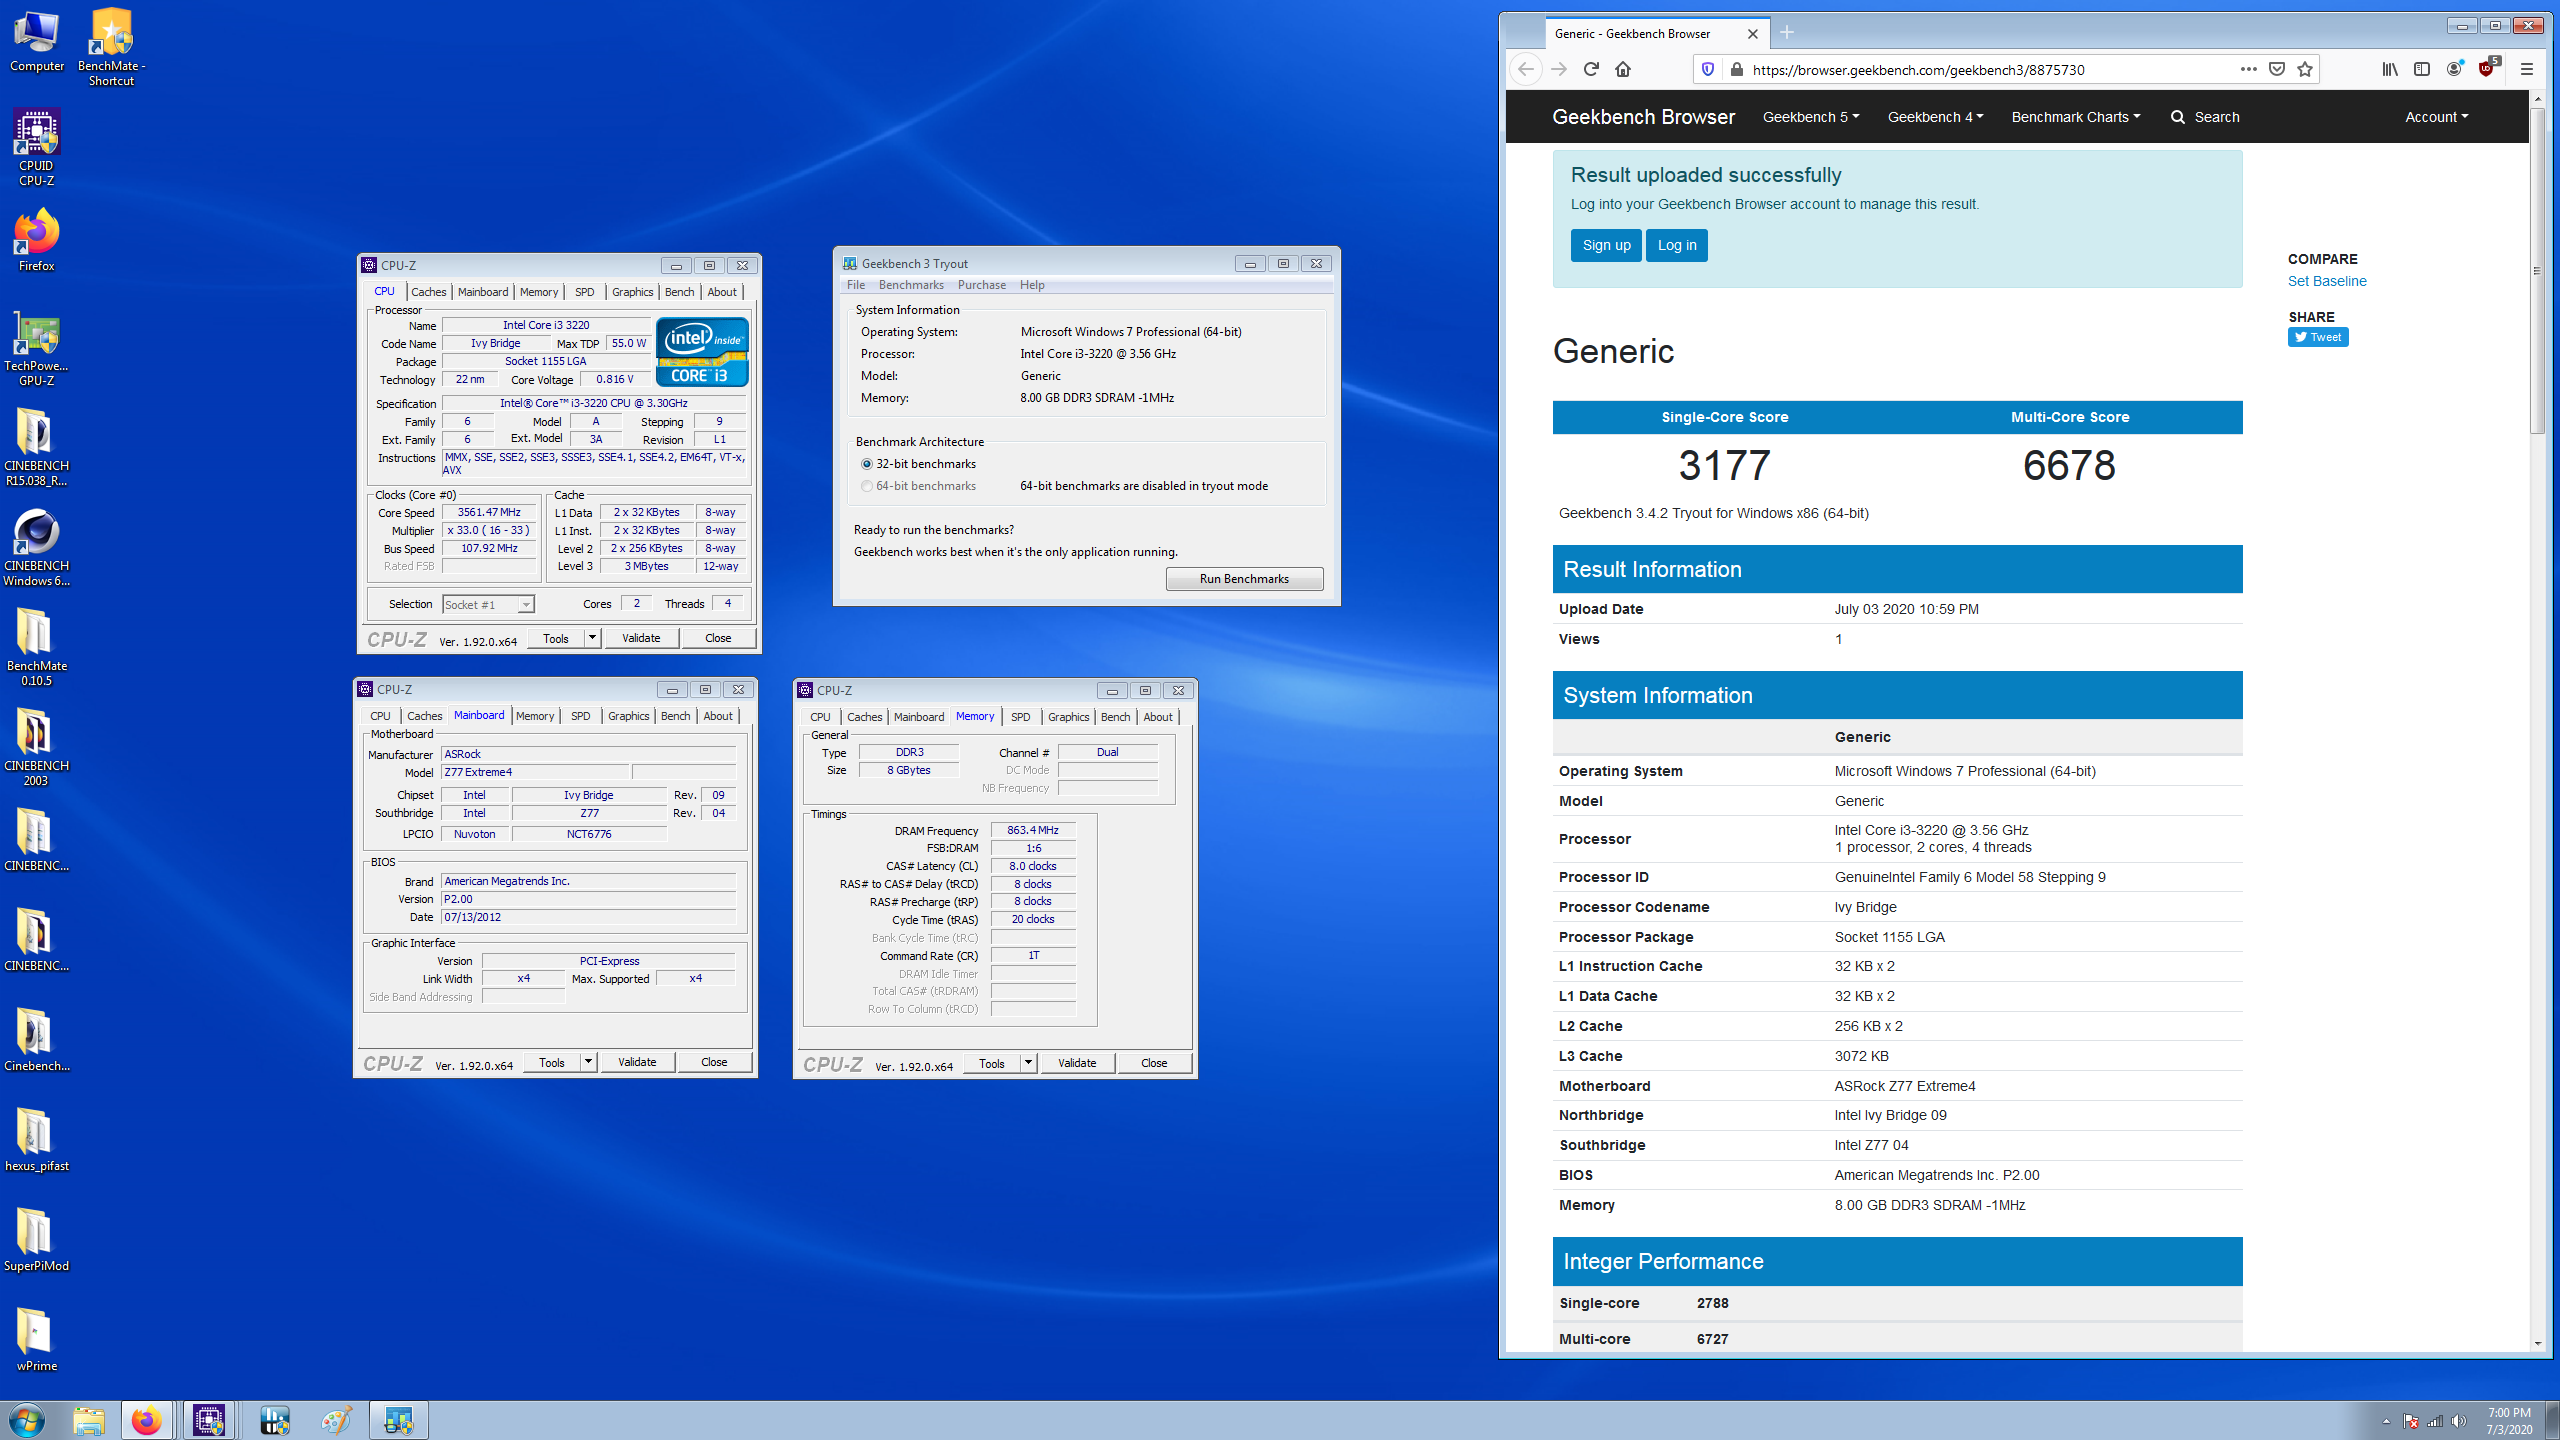
Task: Select the SuperPiMod folder icon
Action: pos(37,1240)
